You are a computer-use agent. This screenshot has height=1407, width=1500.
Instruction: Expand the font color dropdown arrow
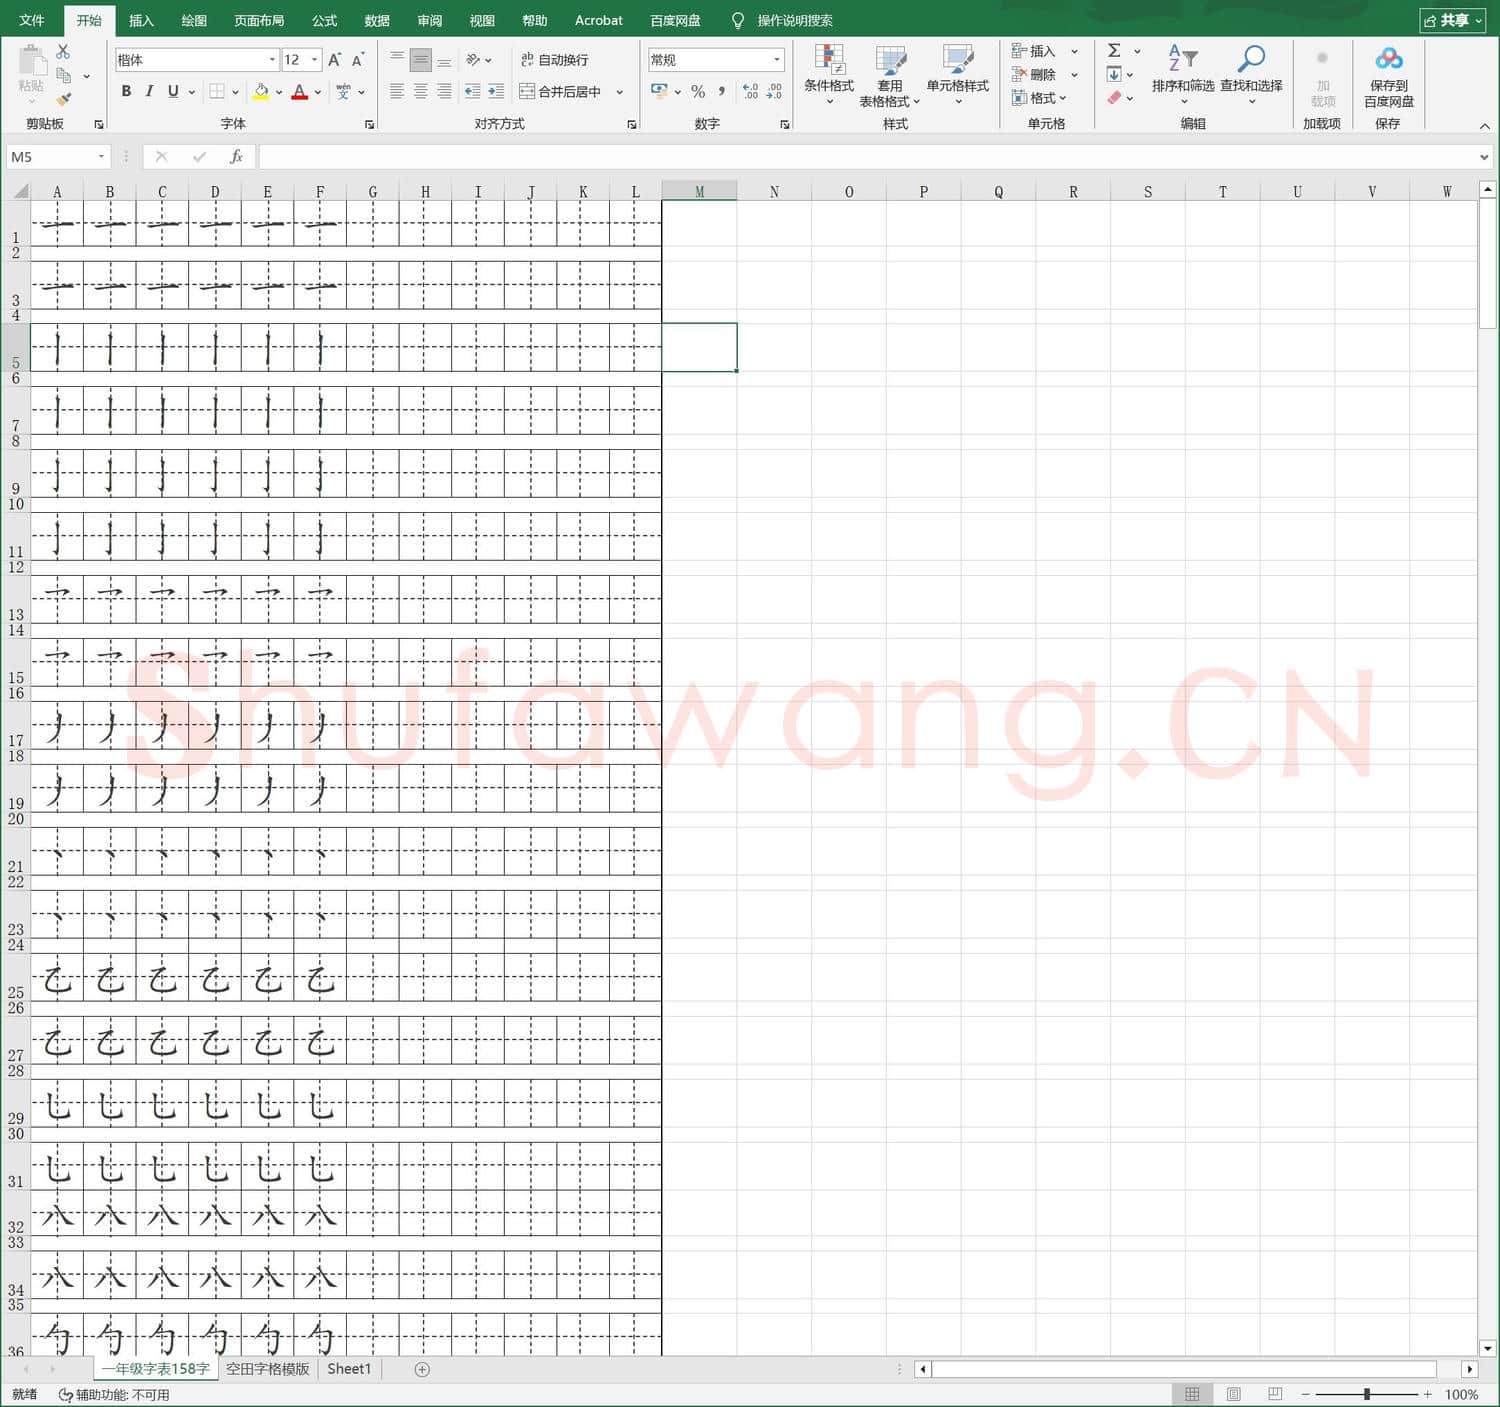tap(318, 92)
